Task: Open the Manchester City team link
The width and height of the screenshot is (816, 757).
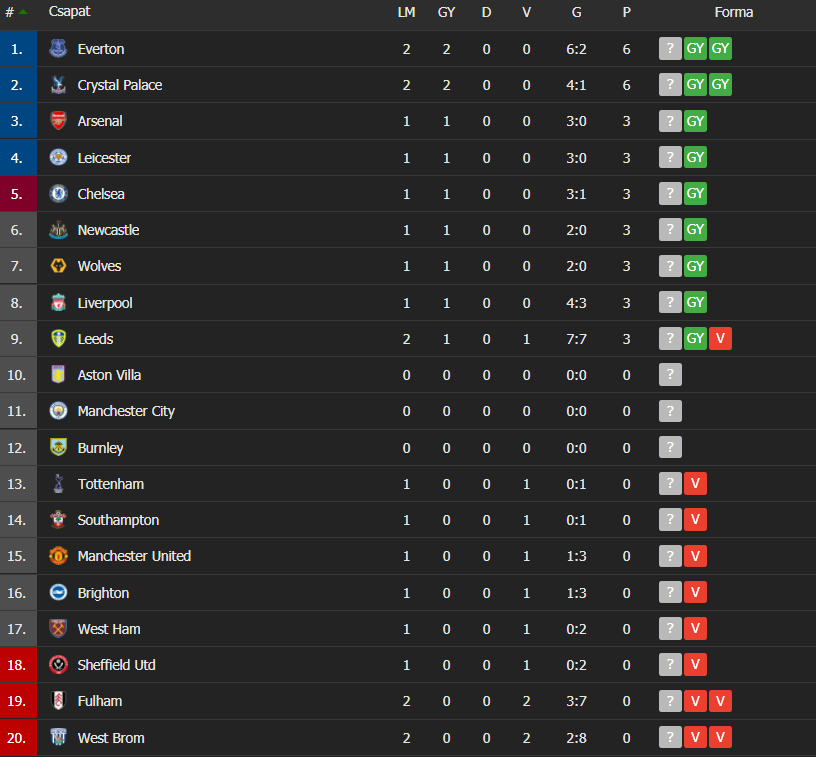Action: pyautogui.click(x=126, y=411)
